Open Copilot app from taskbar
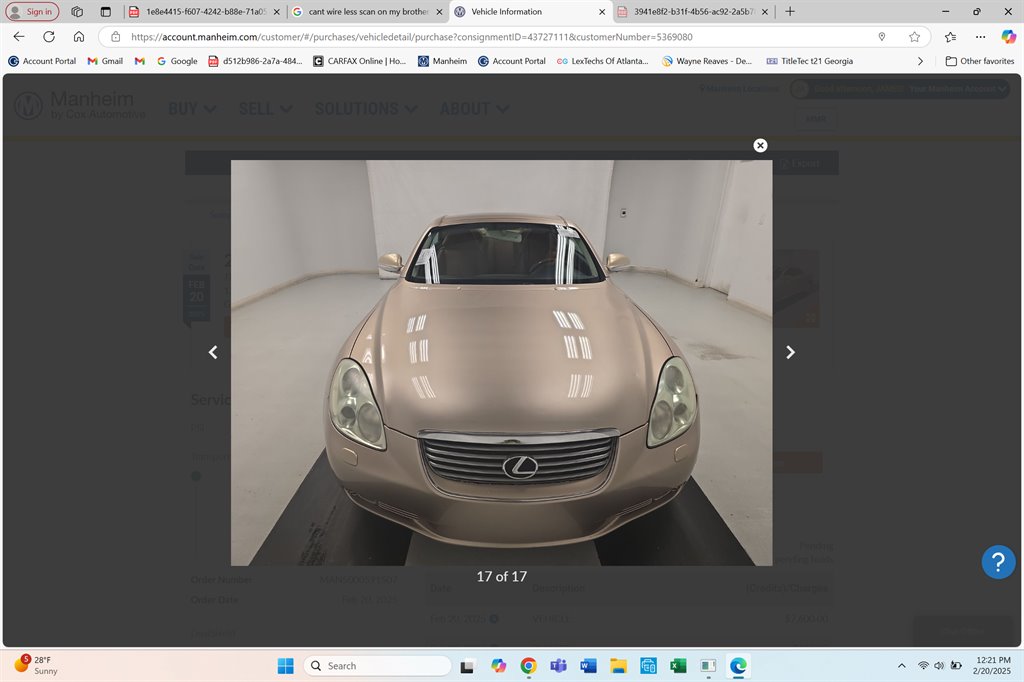1024x682 pixels. (x=498, y=666)
